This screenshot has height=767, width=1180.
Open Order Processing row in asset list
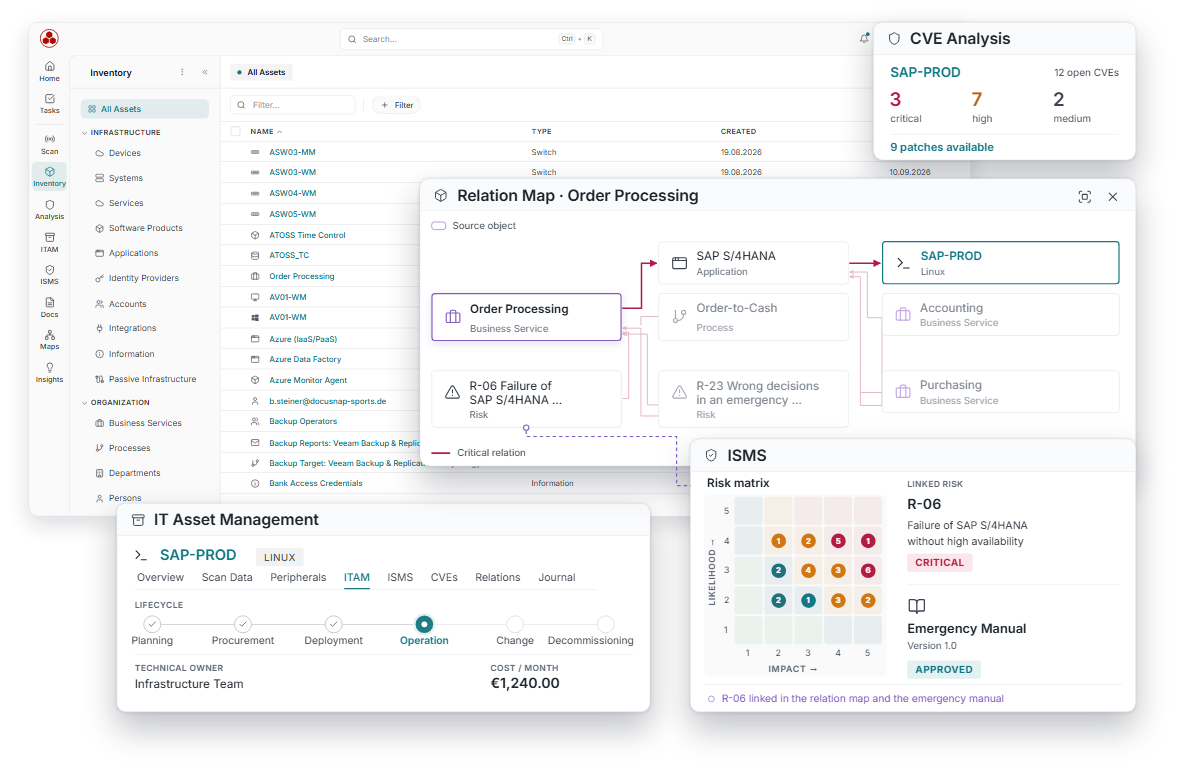click(x=302, y=276)
